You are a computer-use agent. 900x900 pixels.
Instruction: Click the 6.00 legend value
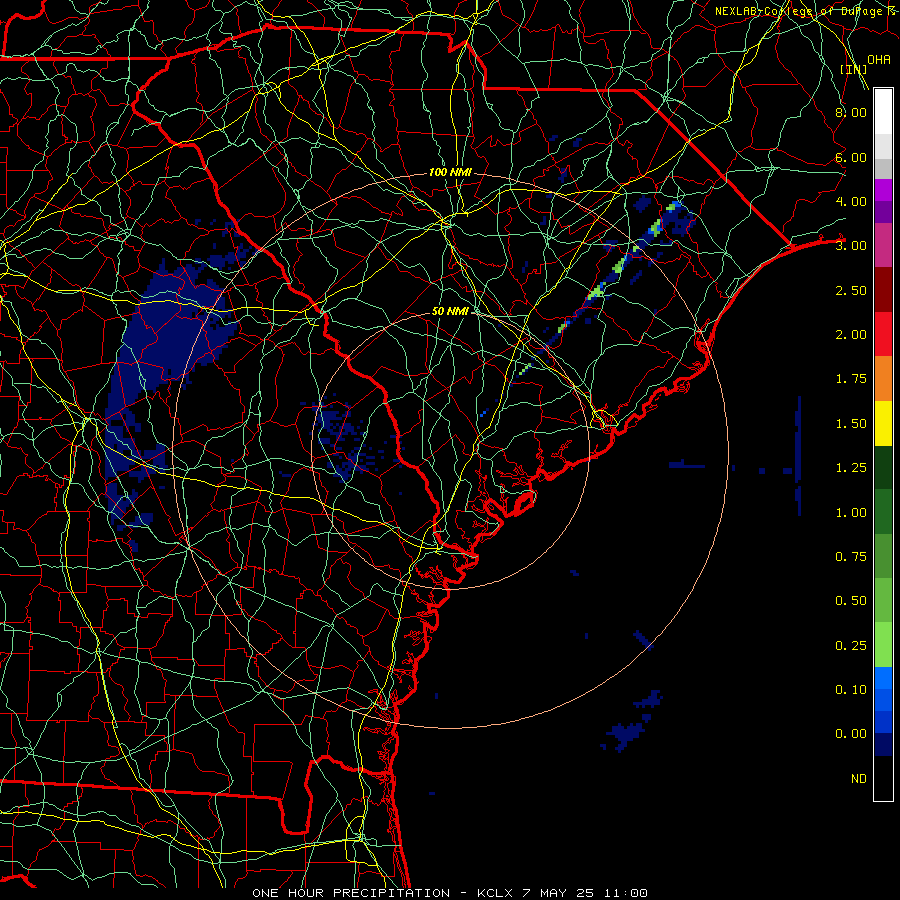pyautogui.click(x=851, y=157)
